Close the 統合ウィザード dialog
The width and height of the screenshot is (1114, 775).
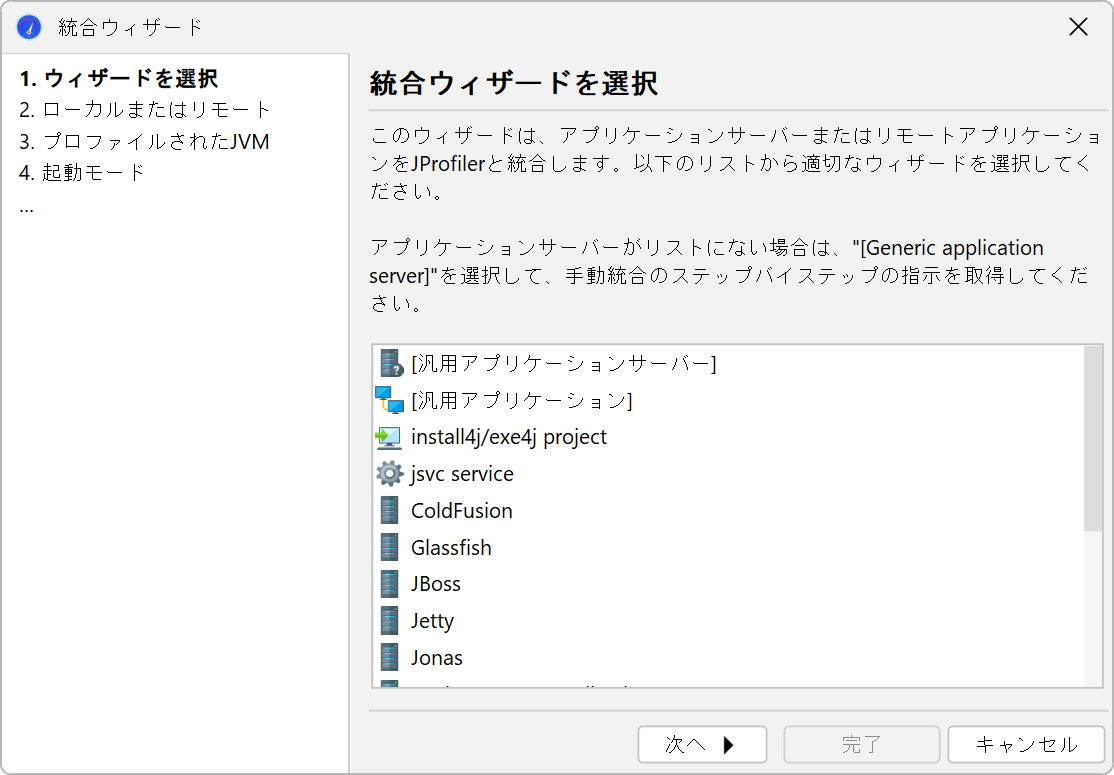1078,27
